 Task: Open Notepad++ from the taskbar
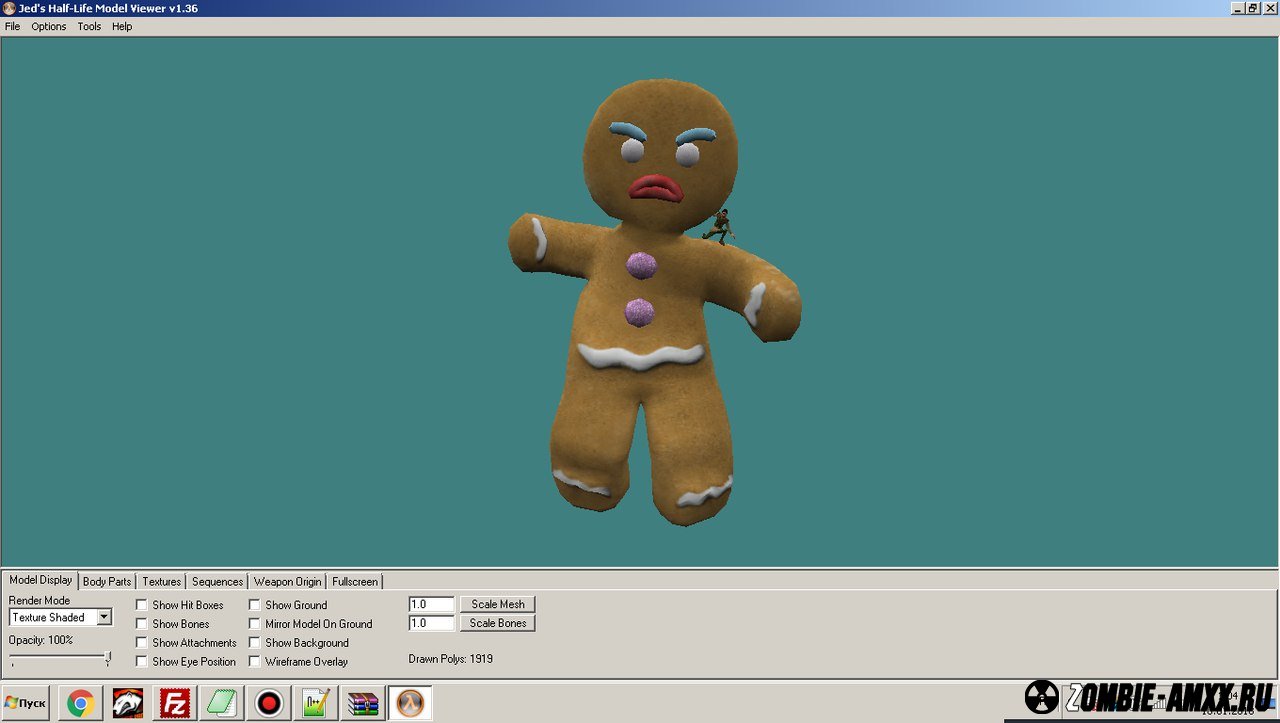click(316, 703)
